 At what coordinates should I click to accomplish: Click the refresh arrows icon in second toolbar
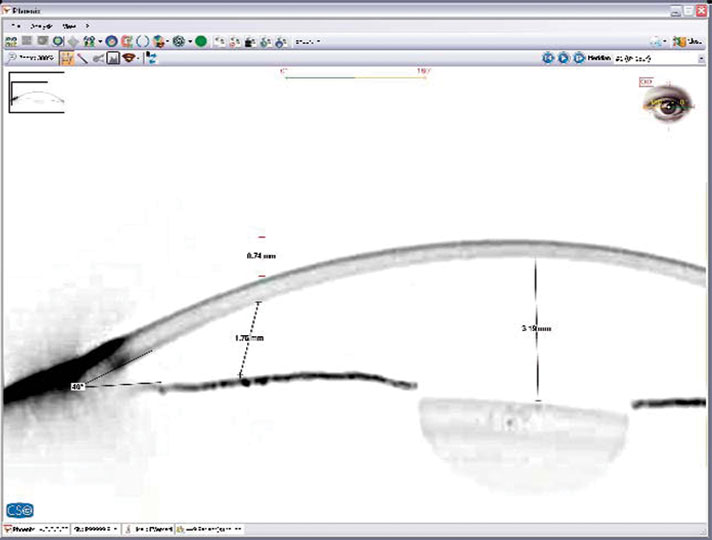coord(150,59)
